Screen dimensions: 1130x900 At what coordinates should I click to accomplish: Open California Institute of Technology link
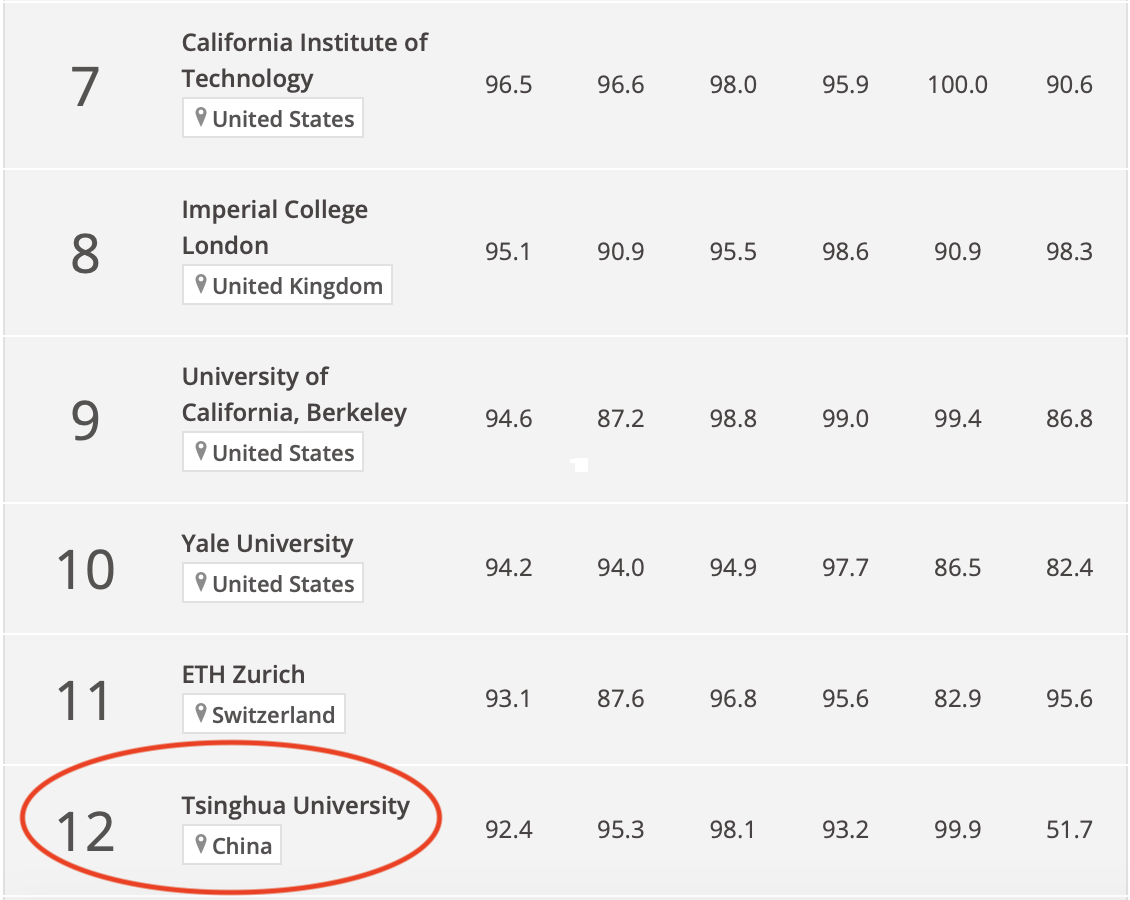(x=304, y=61)
